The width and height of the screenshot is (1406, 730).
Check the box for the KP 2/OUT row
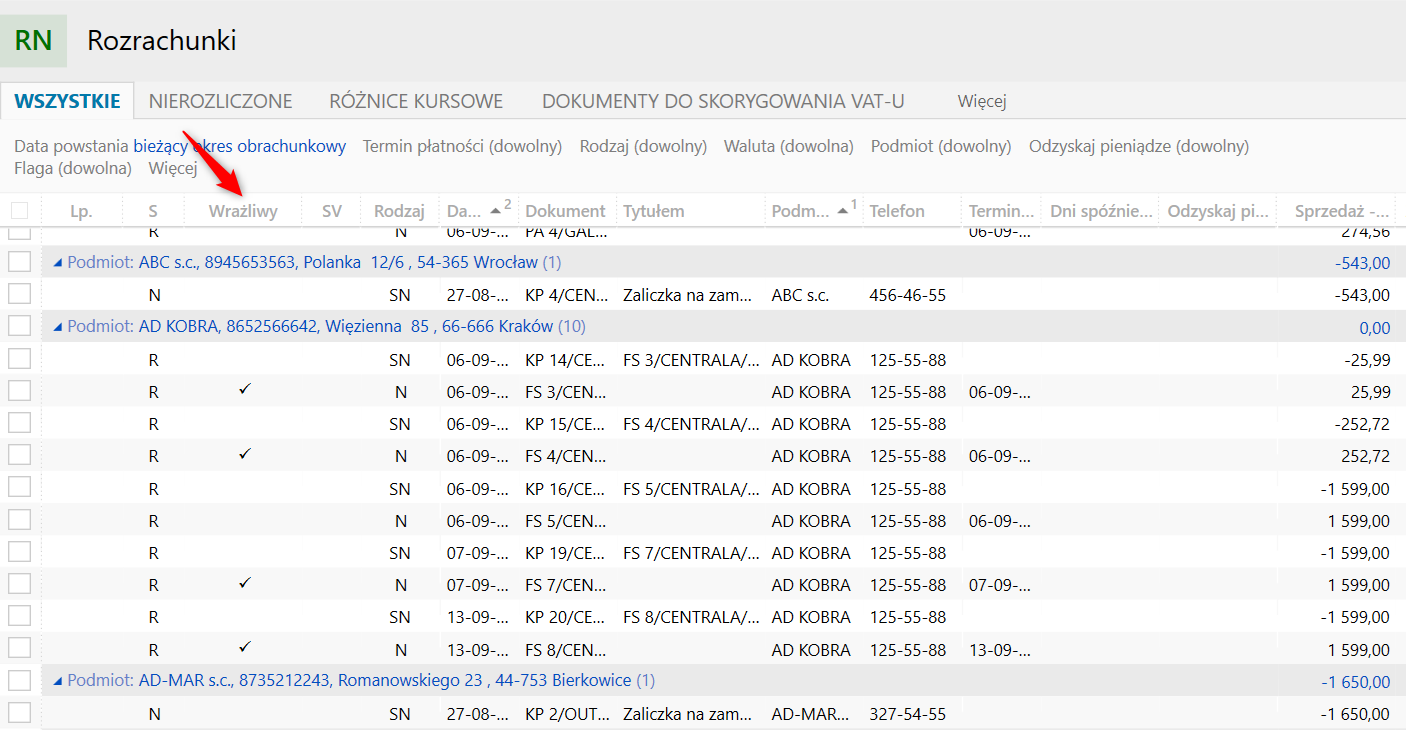[19, 713]
